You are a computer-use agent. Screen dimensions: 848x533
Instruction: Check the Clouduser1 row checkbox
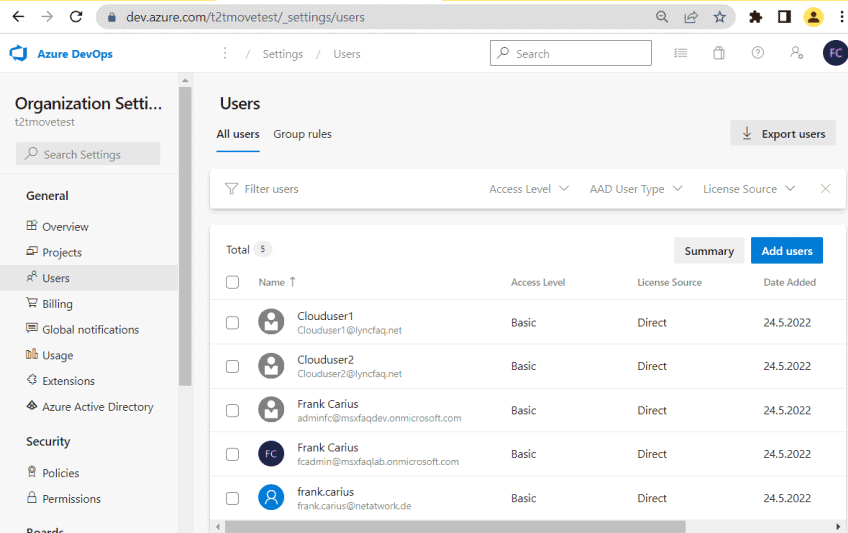tap(233, 323)
